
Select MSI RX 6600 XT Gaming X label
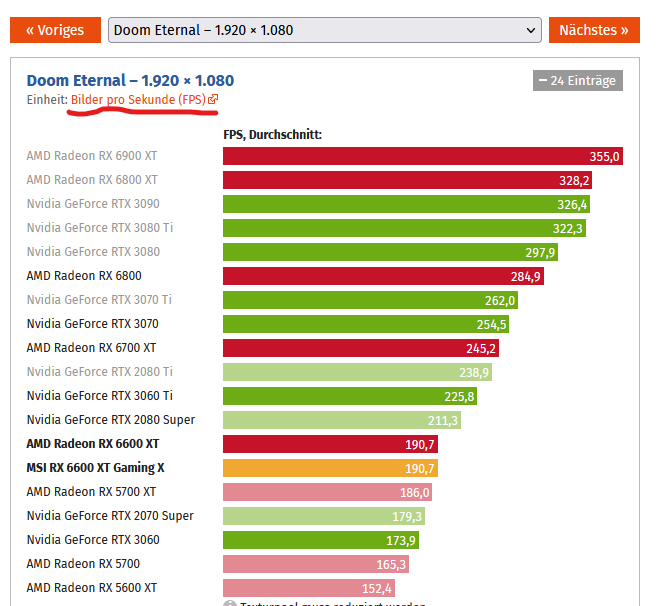96,468
